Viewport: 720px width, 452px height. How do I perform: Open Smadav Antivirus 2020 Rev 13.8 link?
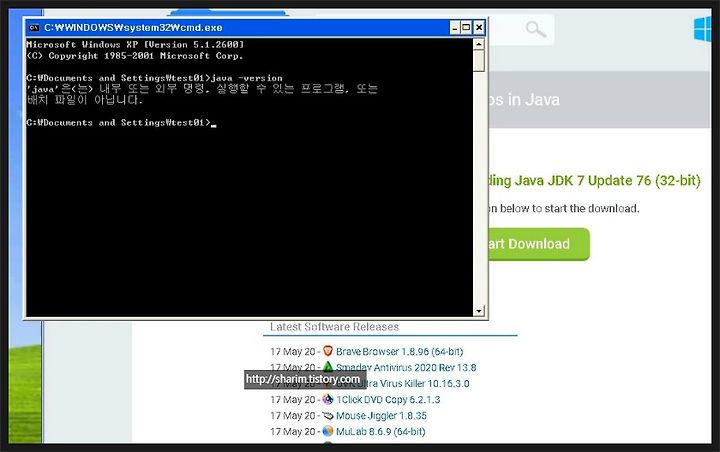point(406,367)
